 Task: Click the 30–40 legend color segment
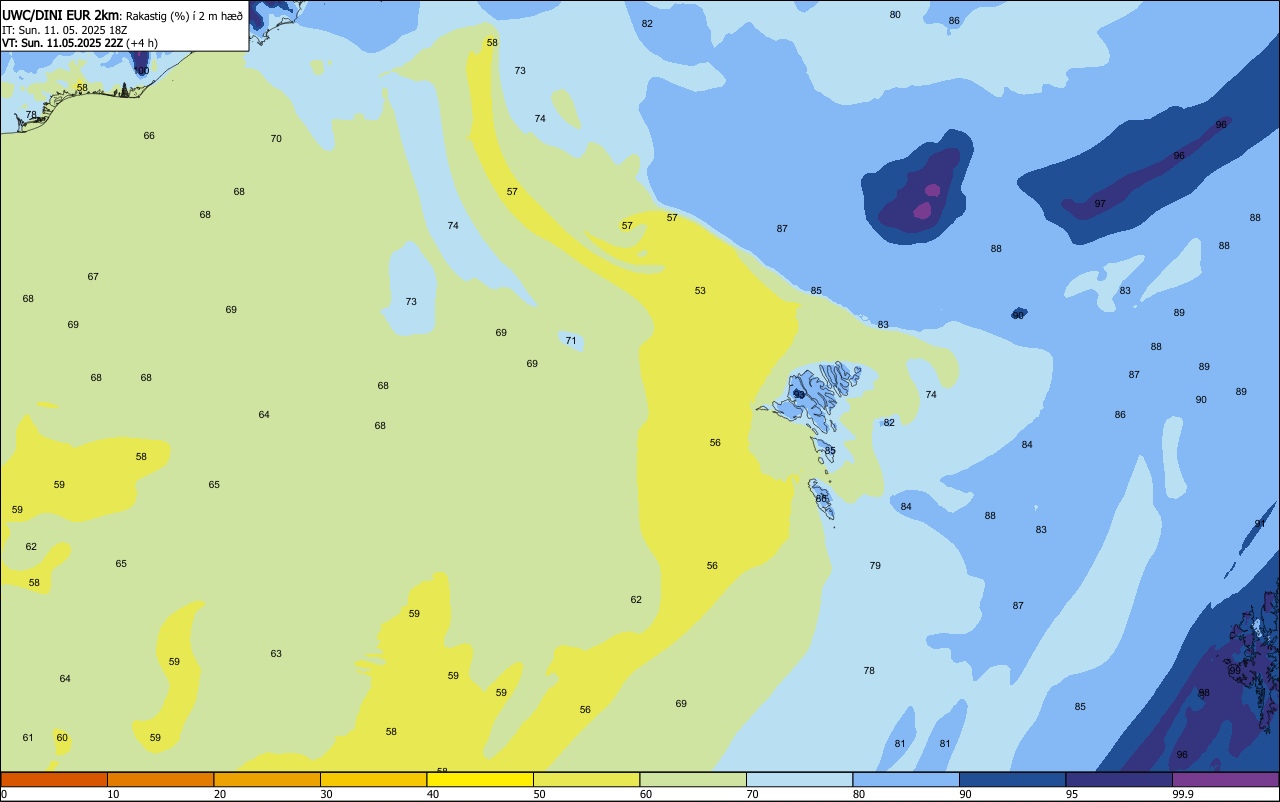(373, 779)
